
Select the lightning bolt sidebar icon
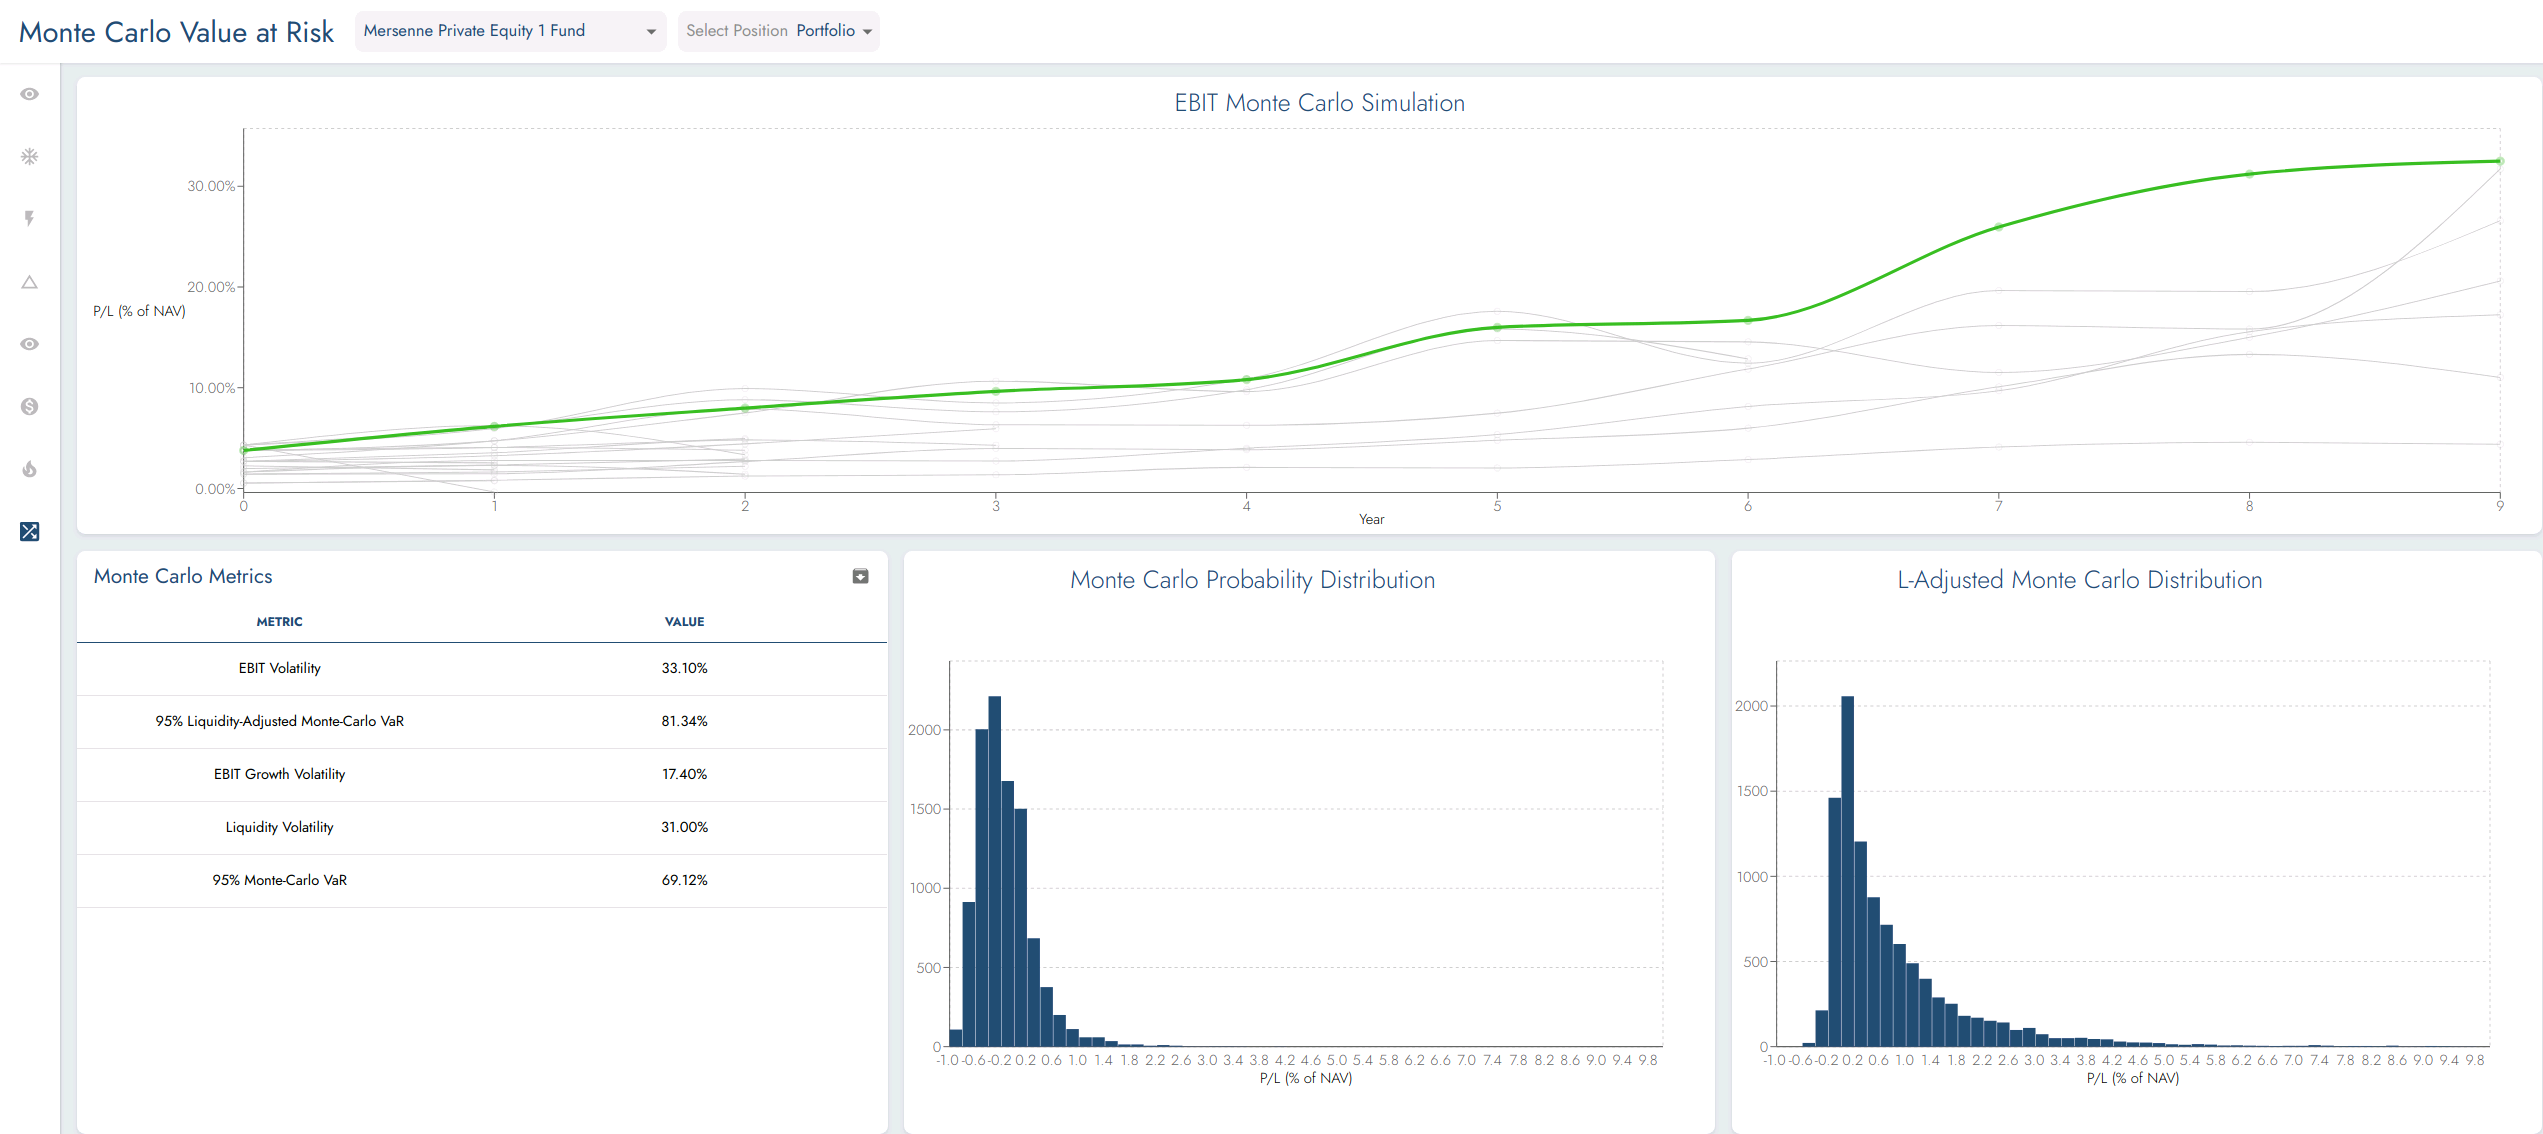(30, 219)
